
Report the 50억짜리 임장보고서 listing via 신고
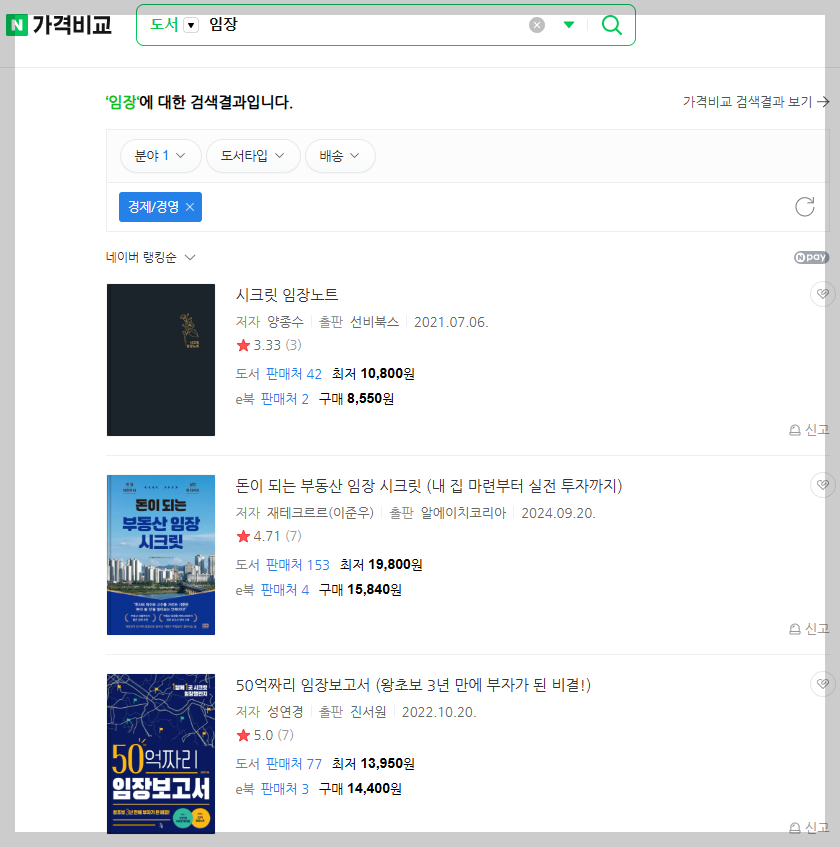click(815, 827)
